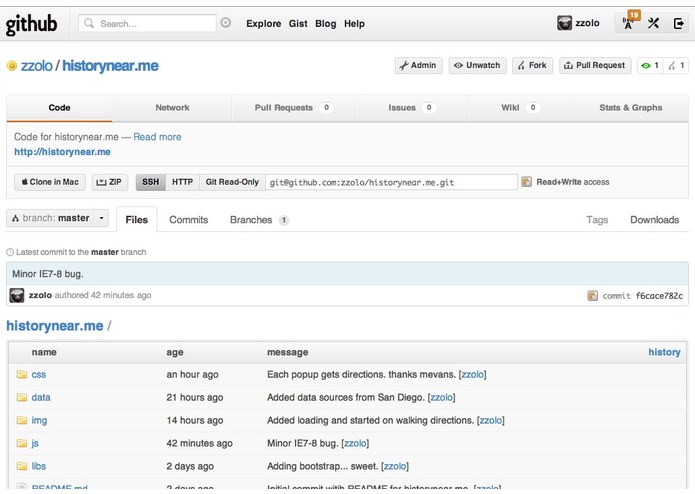Open notifications icon with 19 badge

coord(629,23)
